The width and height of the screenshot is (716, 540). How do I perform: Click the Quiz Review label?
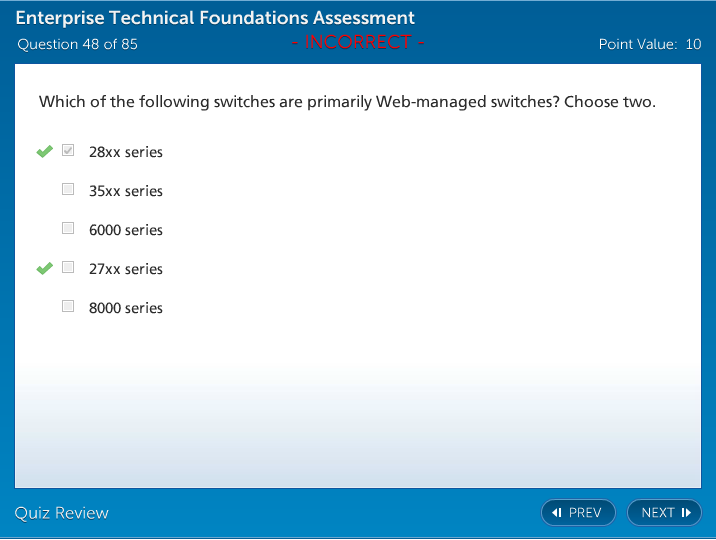(x=62, y=513)
